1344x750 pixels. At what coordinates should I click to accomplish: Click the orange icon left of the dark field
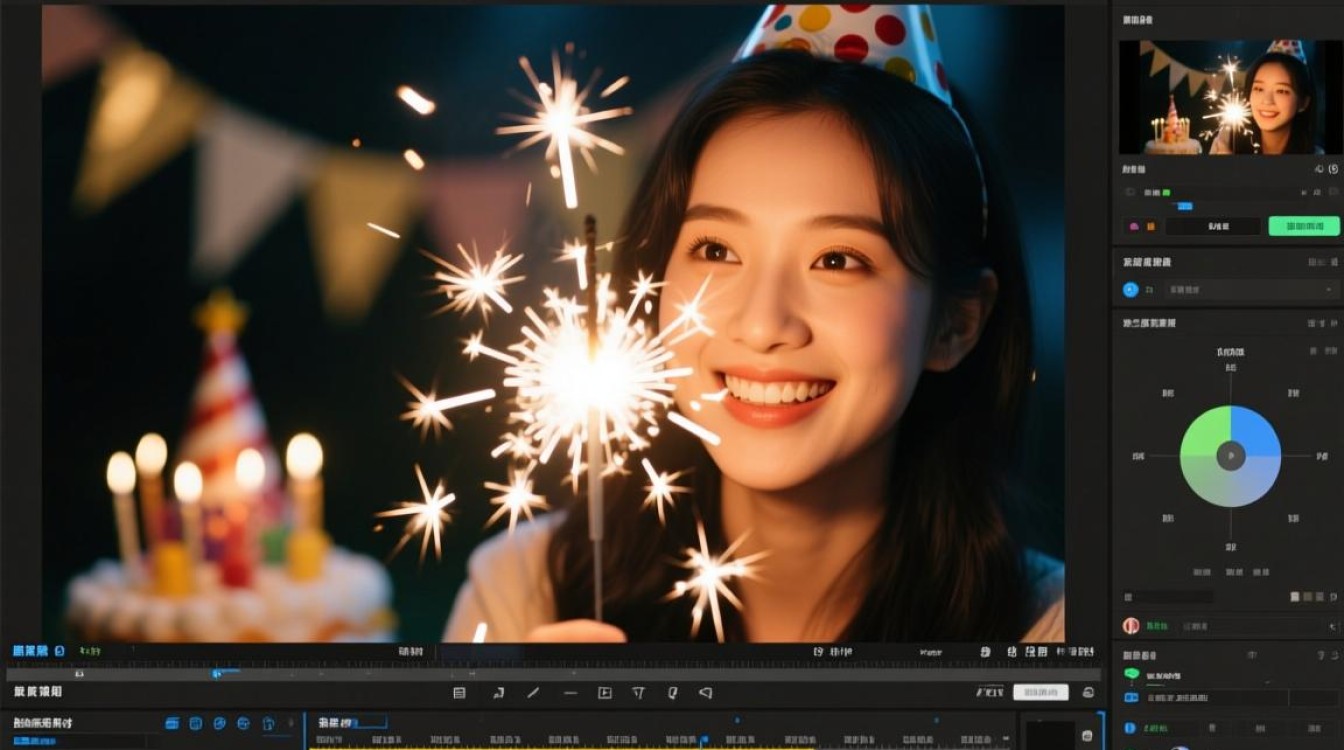click(x=1152, y=227)
